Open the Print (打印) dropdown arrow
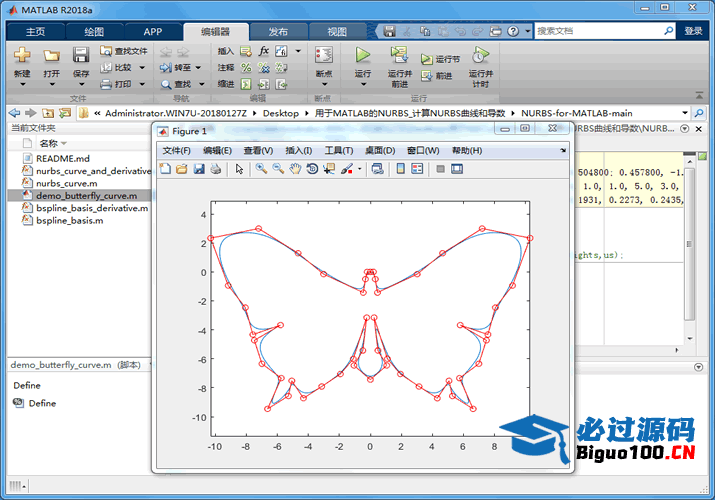The width and height of the screenshot is (715, 500). coord(141,84)
